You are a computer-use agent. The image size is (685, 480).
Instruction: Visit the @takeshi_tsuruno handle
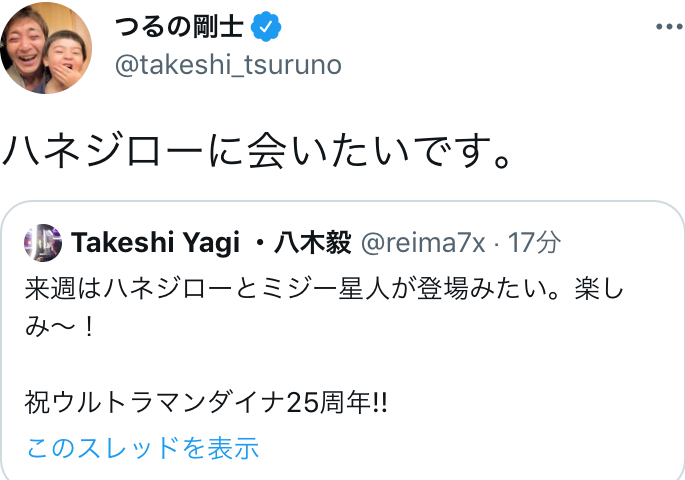229,65
